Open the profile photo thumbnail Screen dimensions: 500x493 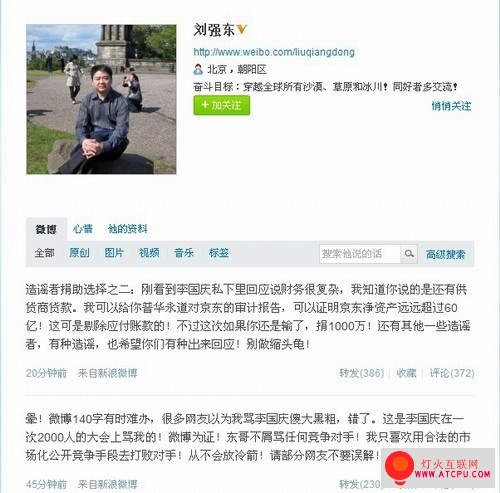point(101,99)
